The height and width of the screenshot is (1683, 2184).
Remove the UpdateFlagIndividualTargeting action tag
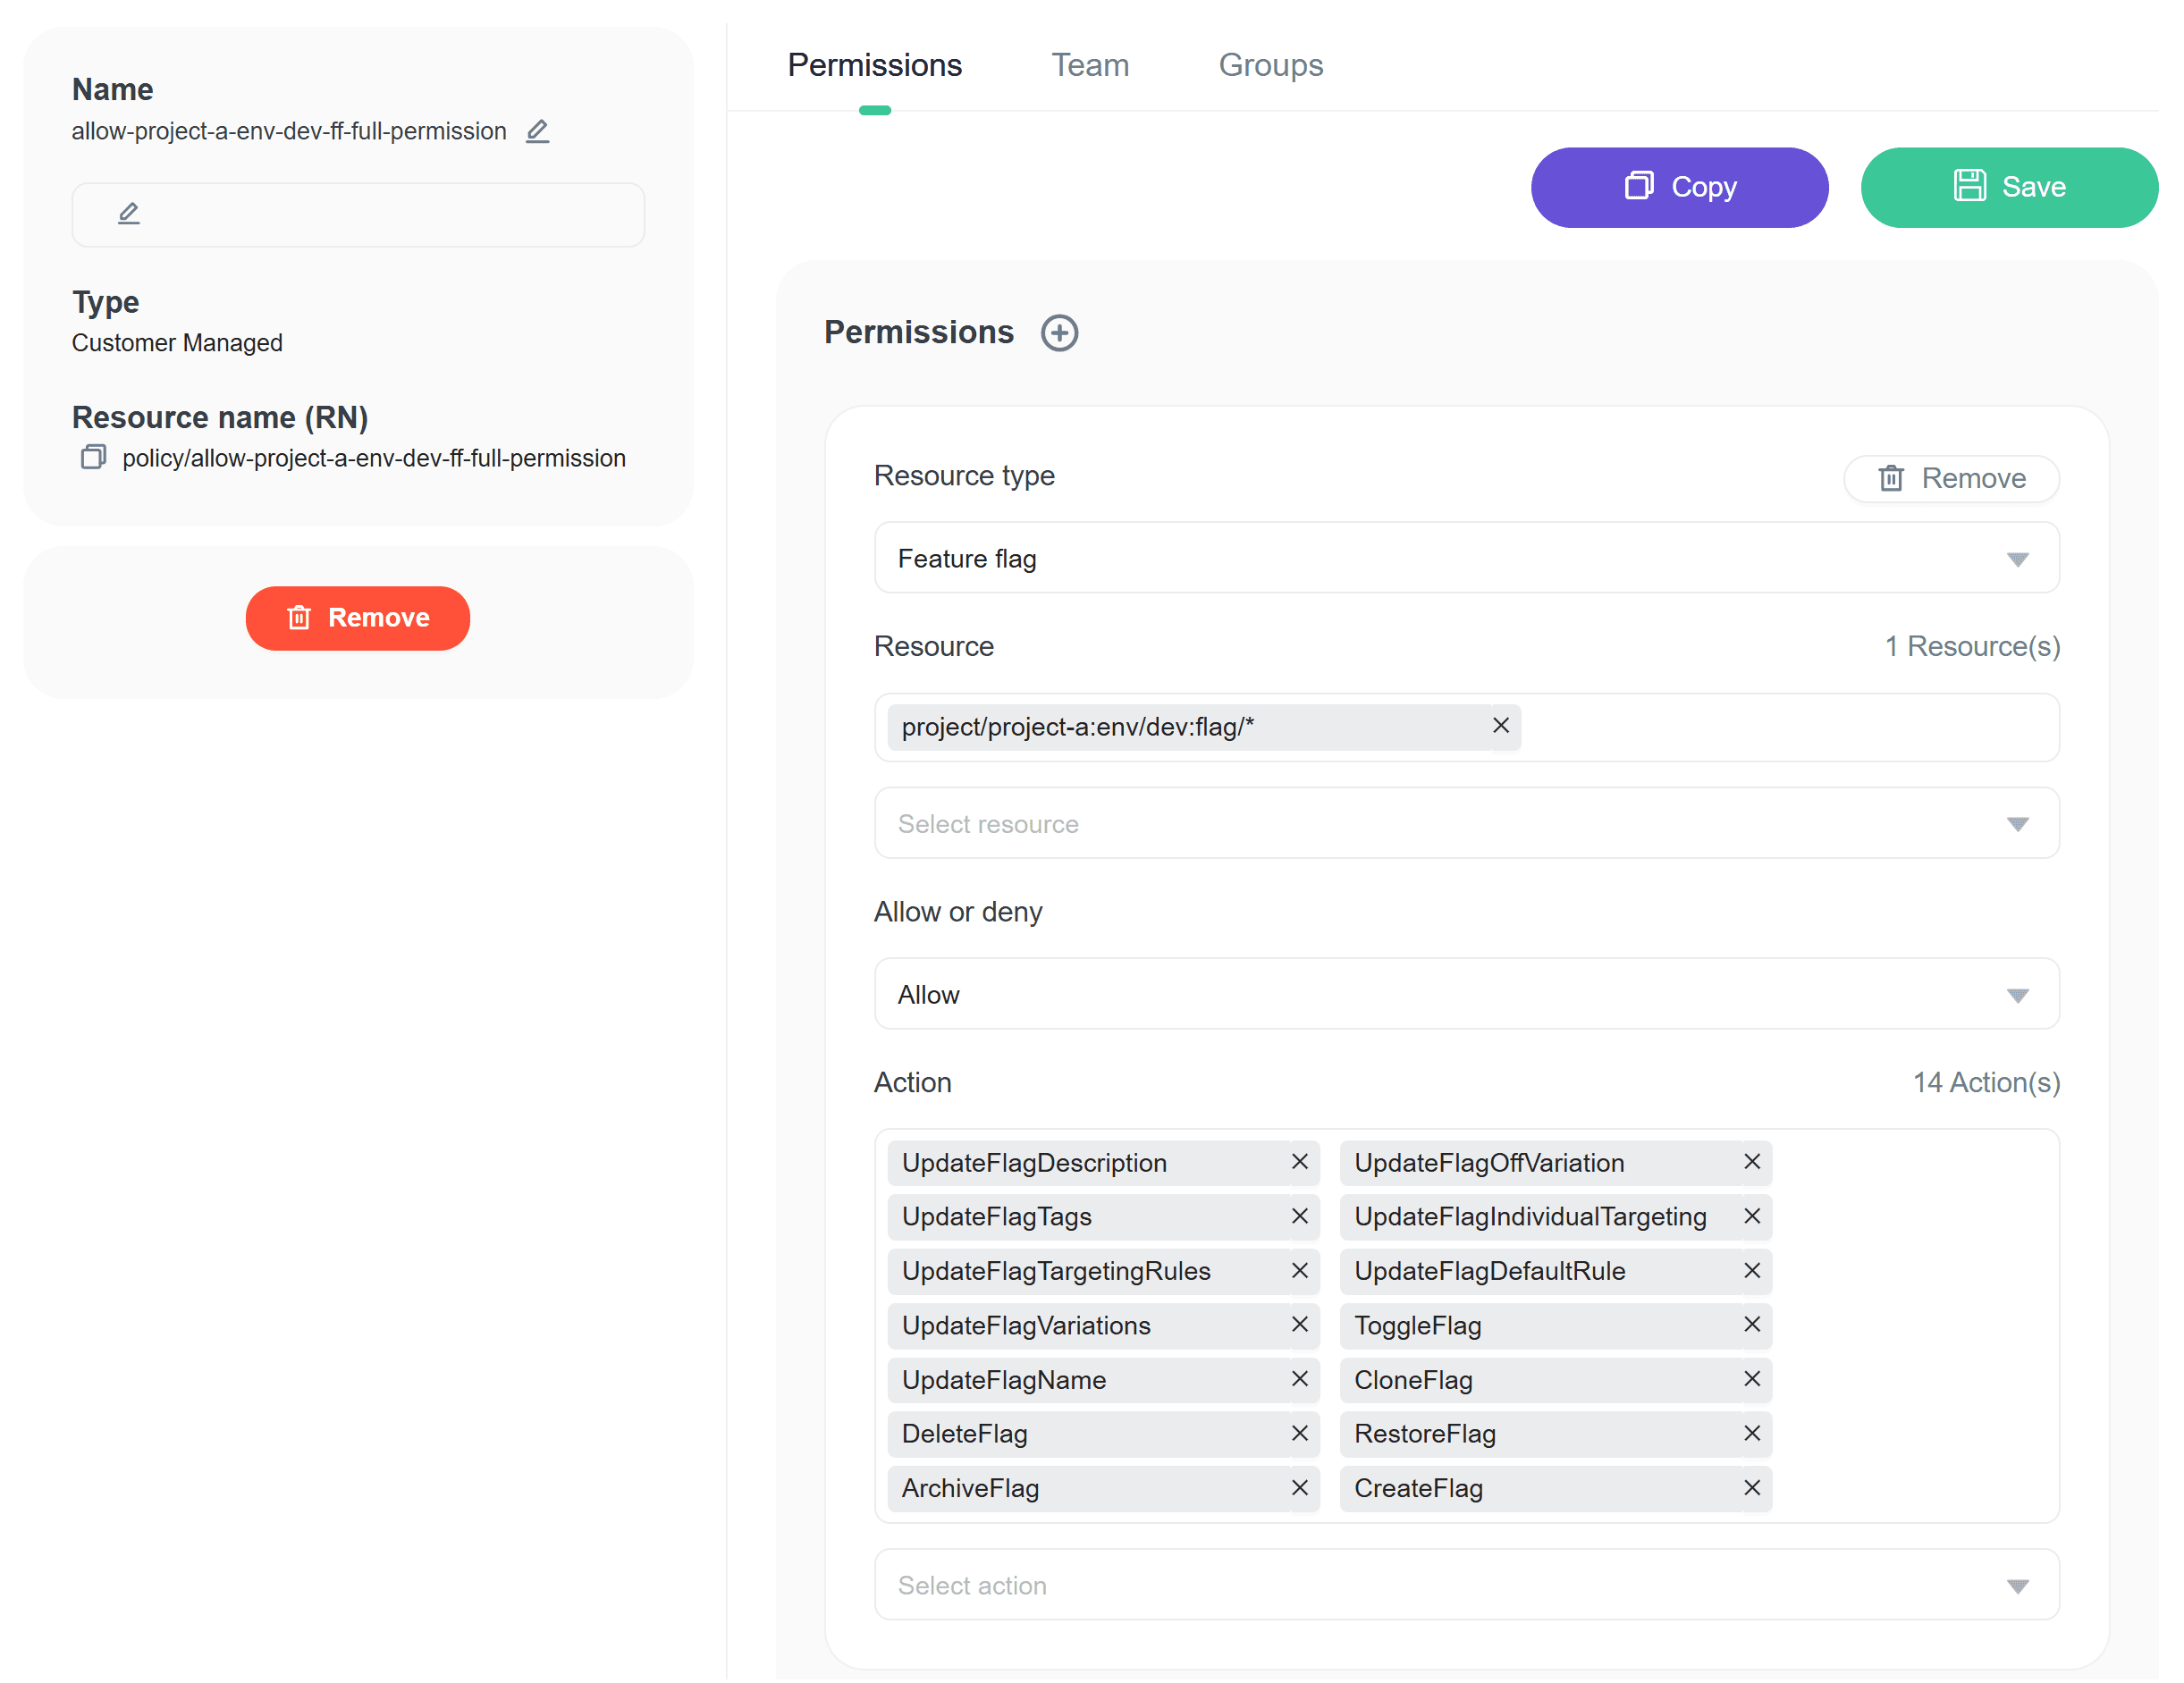[1751, 1216]
